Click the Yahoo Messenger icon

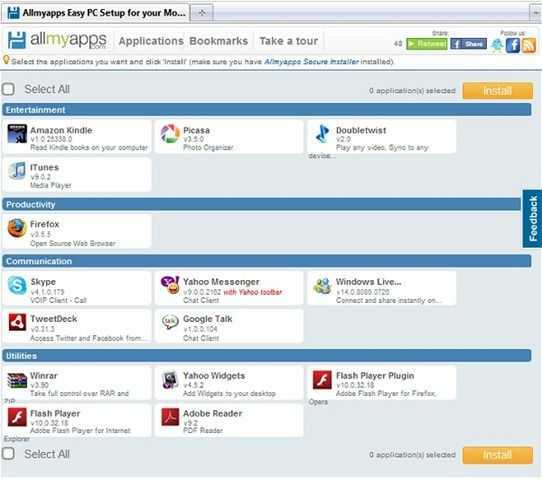[170, 285]
